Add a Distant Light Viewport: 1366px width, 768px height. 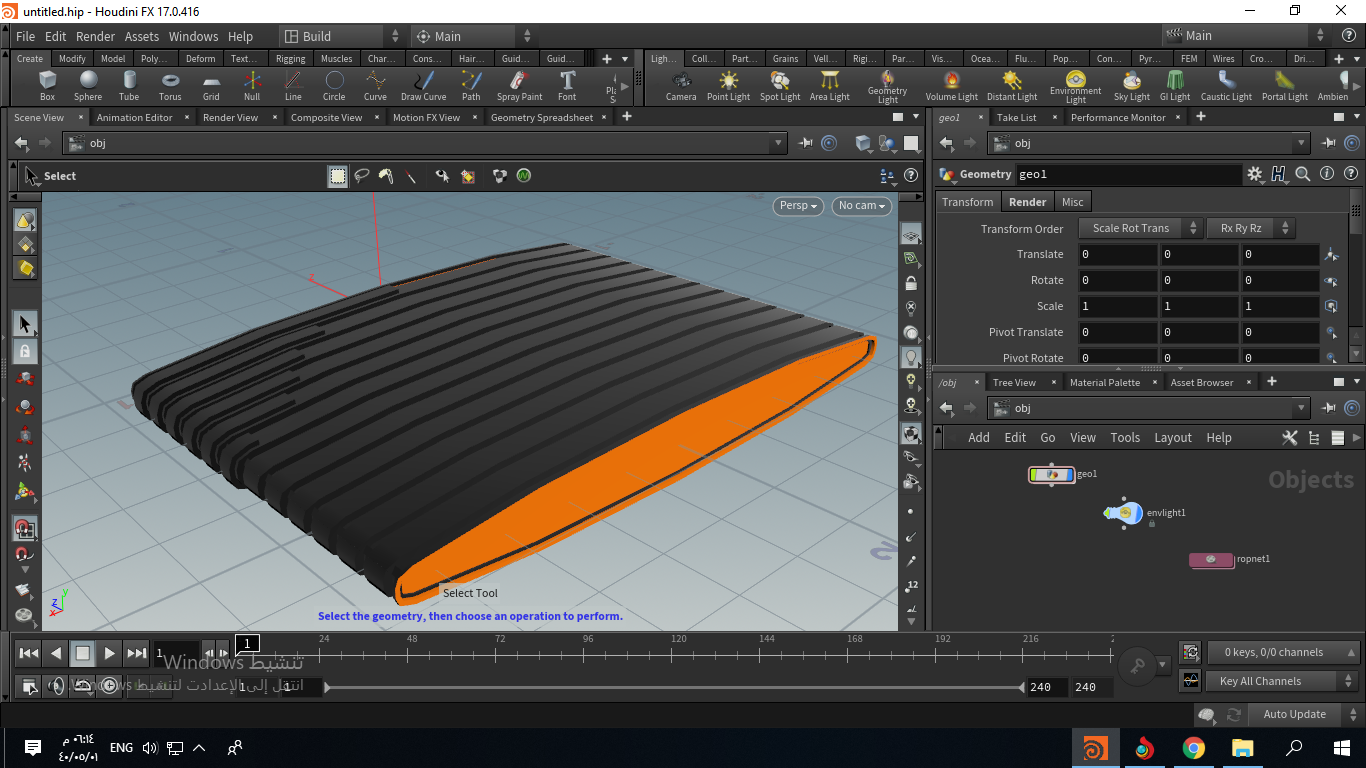click(x=1012, y=86)
